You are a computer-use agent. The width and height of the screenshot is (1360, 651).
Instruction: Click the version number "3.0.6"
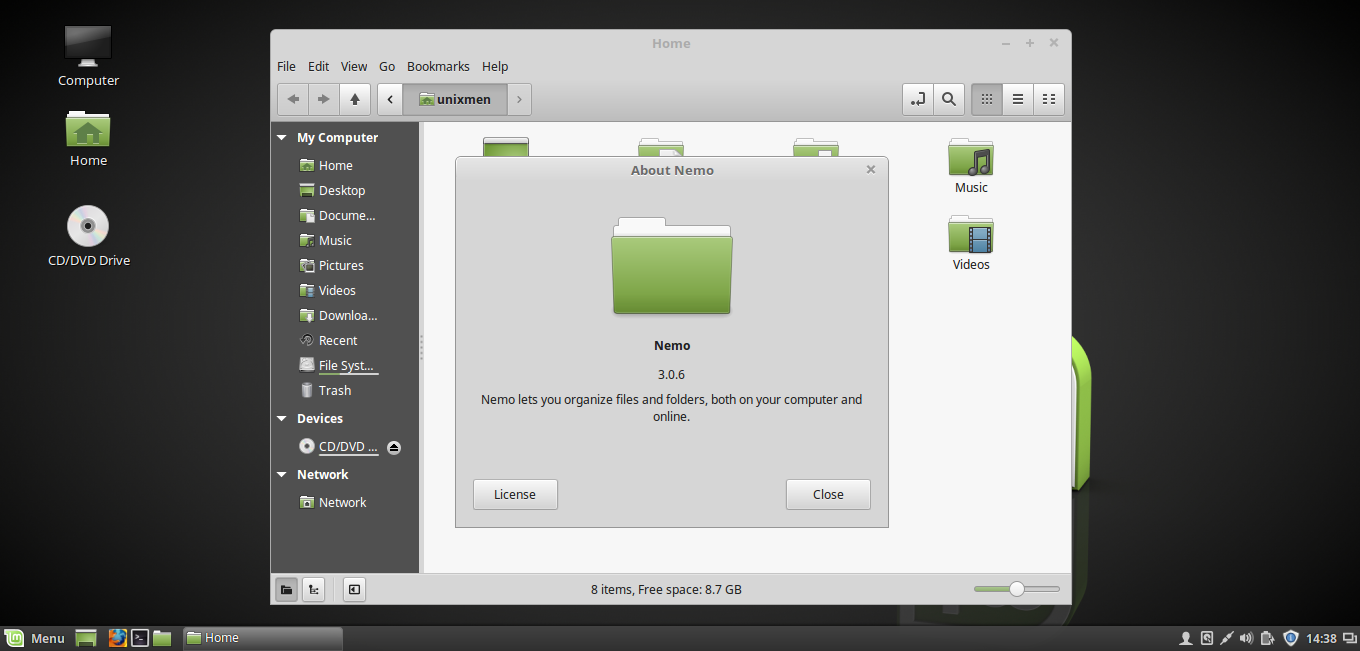(x=672, y=375)
